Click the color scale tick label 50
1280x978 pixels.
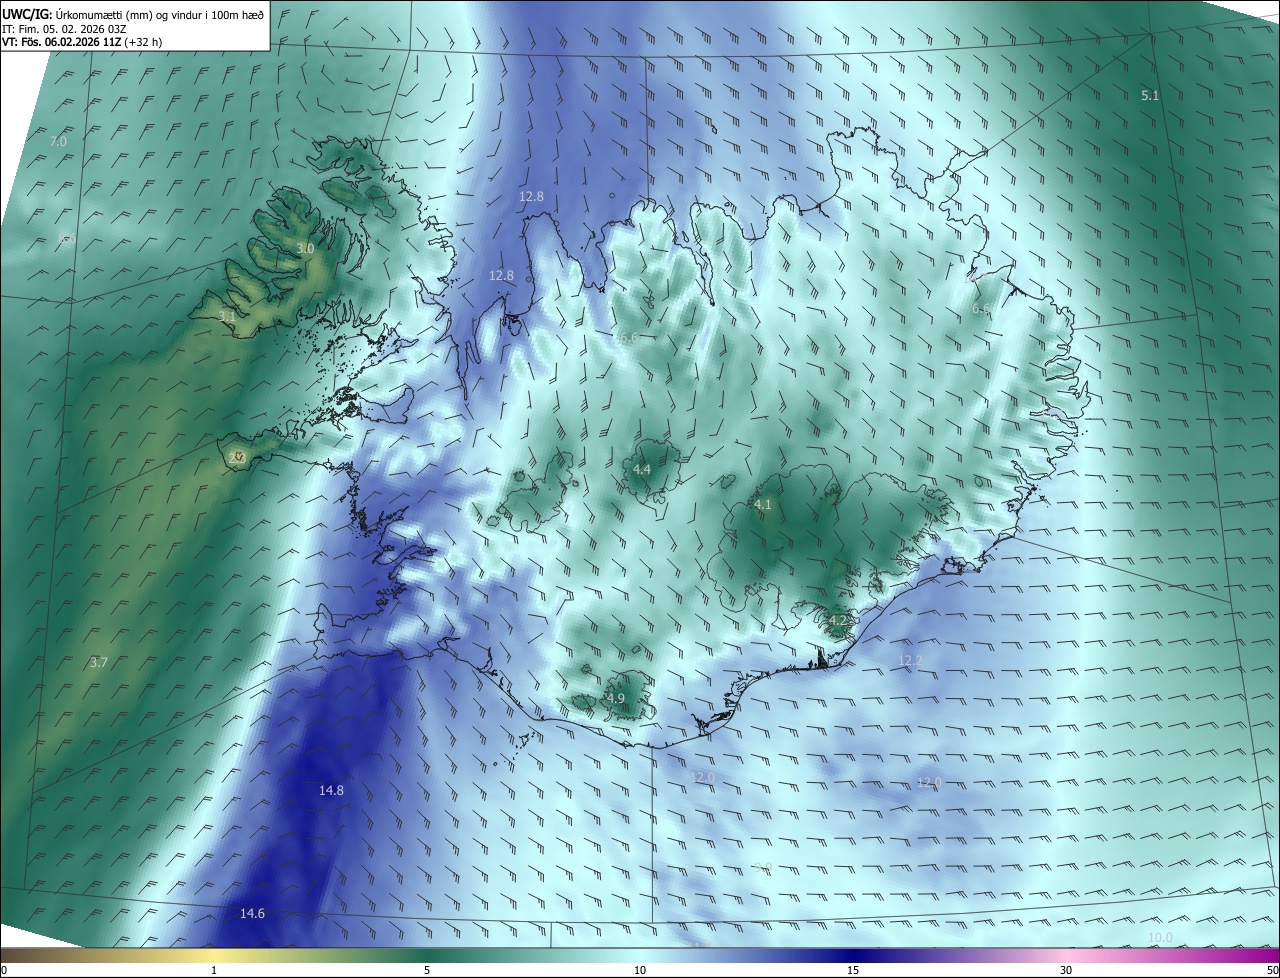click(x=1273, y=970)
